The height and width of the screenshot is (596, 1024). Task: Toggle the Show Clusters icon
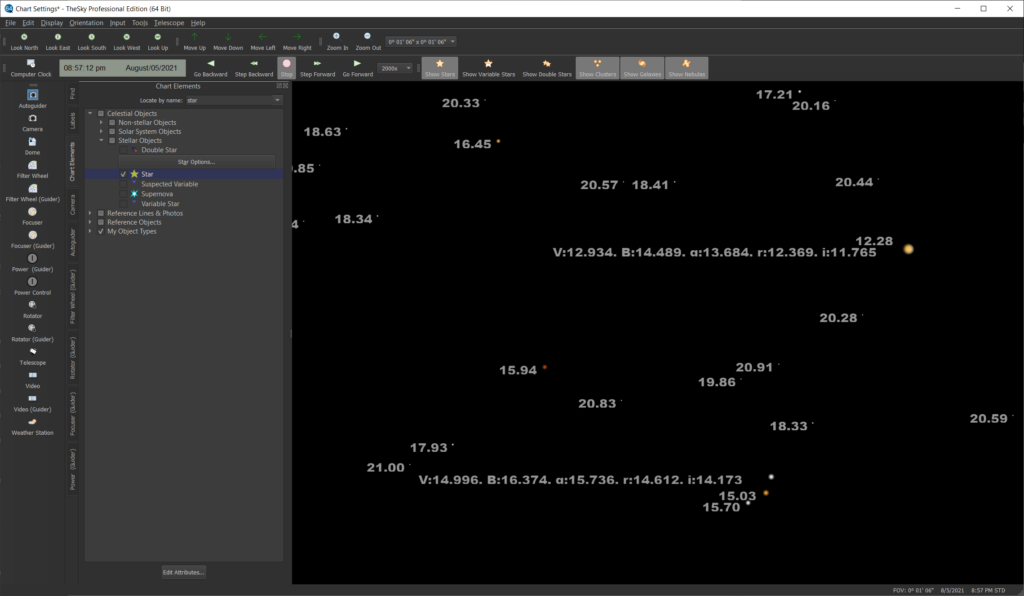click(597, 68)
